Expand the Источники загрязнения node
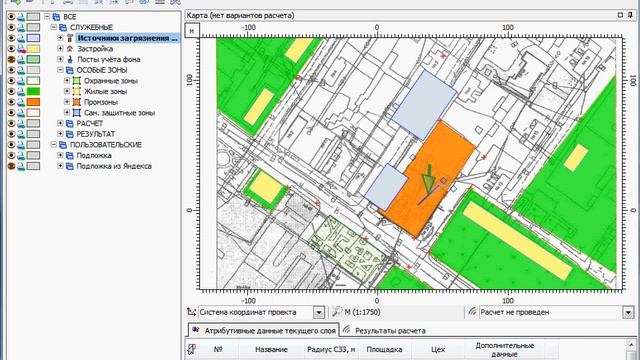Viewport: 640px width, 360px height. tap(60, 38)
